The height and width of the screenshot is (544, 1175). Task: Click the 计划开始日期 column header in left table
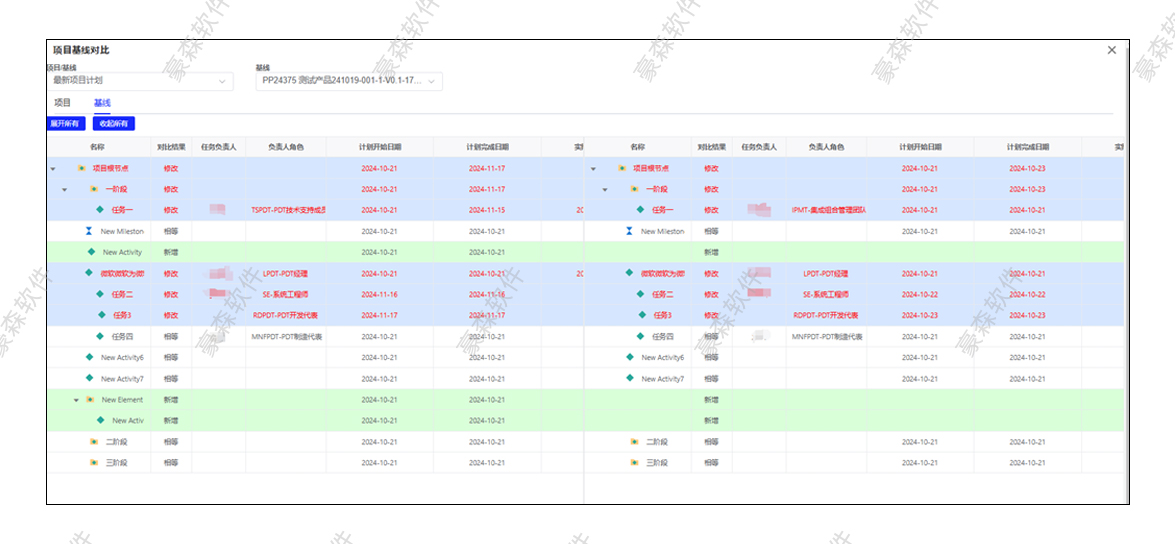coord(379,147)
